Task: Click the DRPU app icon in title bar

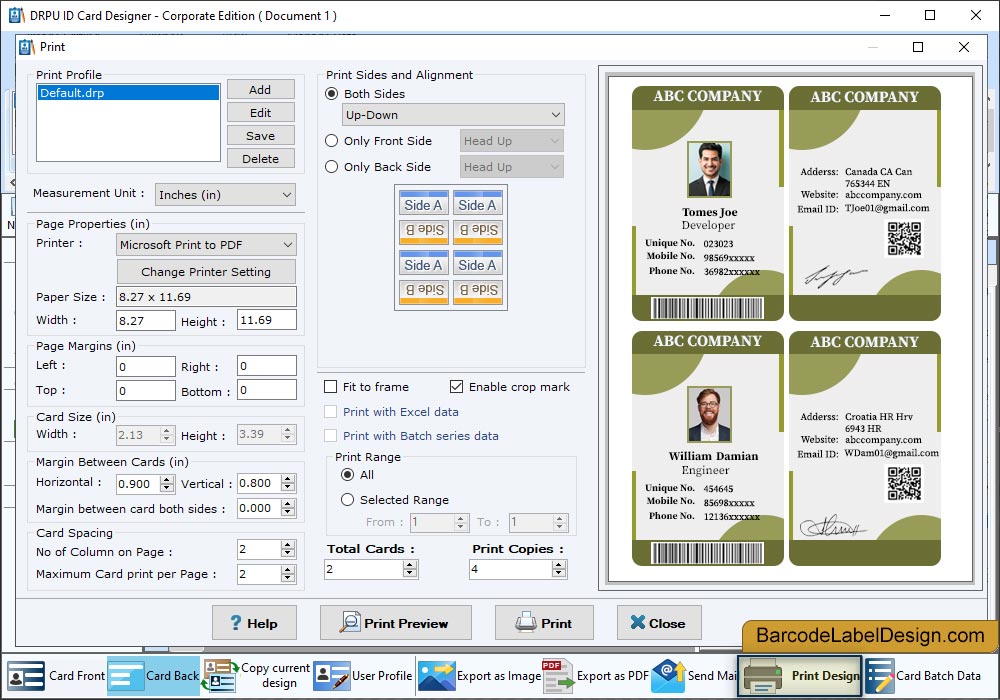Action: [x=16, y=15]
